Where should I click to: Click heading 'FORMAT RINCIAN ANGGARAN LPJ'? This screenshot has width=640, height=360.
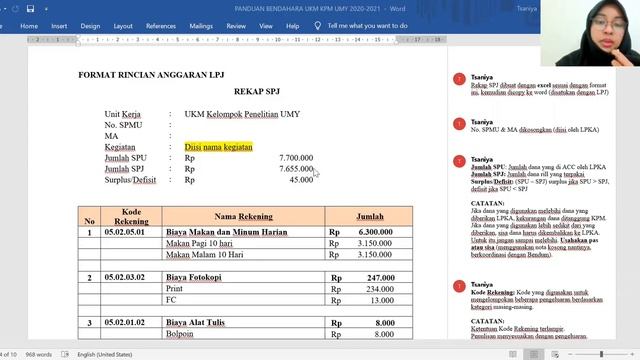pyautogui.click(x=151, y=75)
